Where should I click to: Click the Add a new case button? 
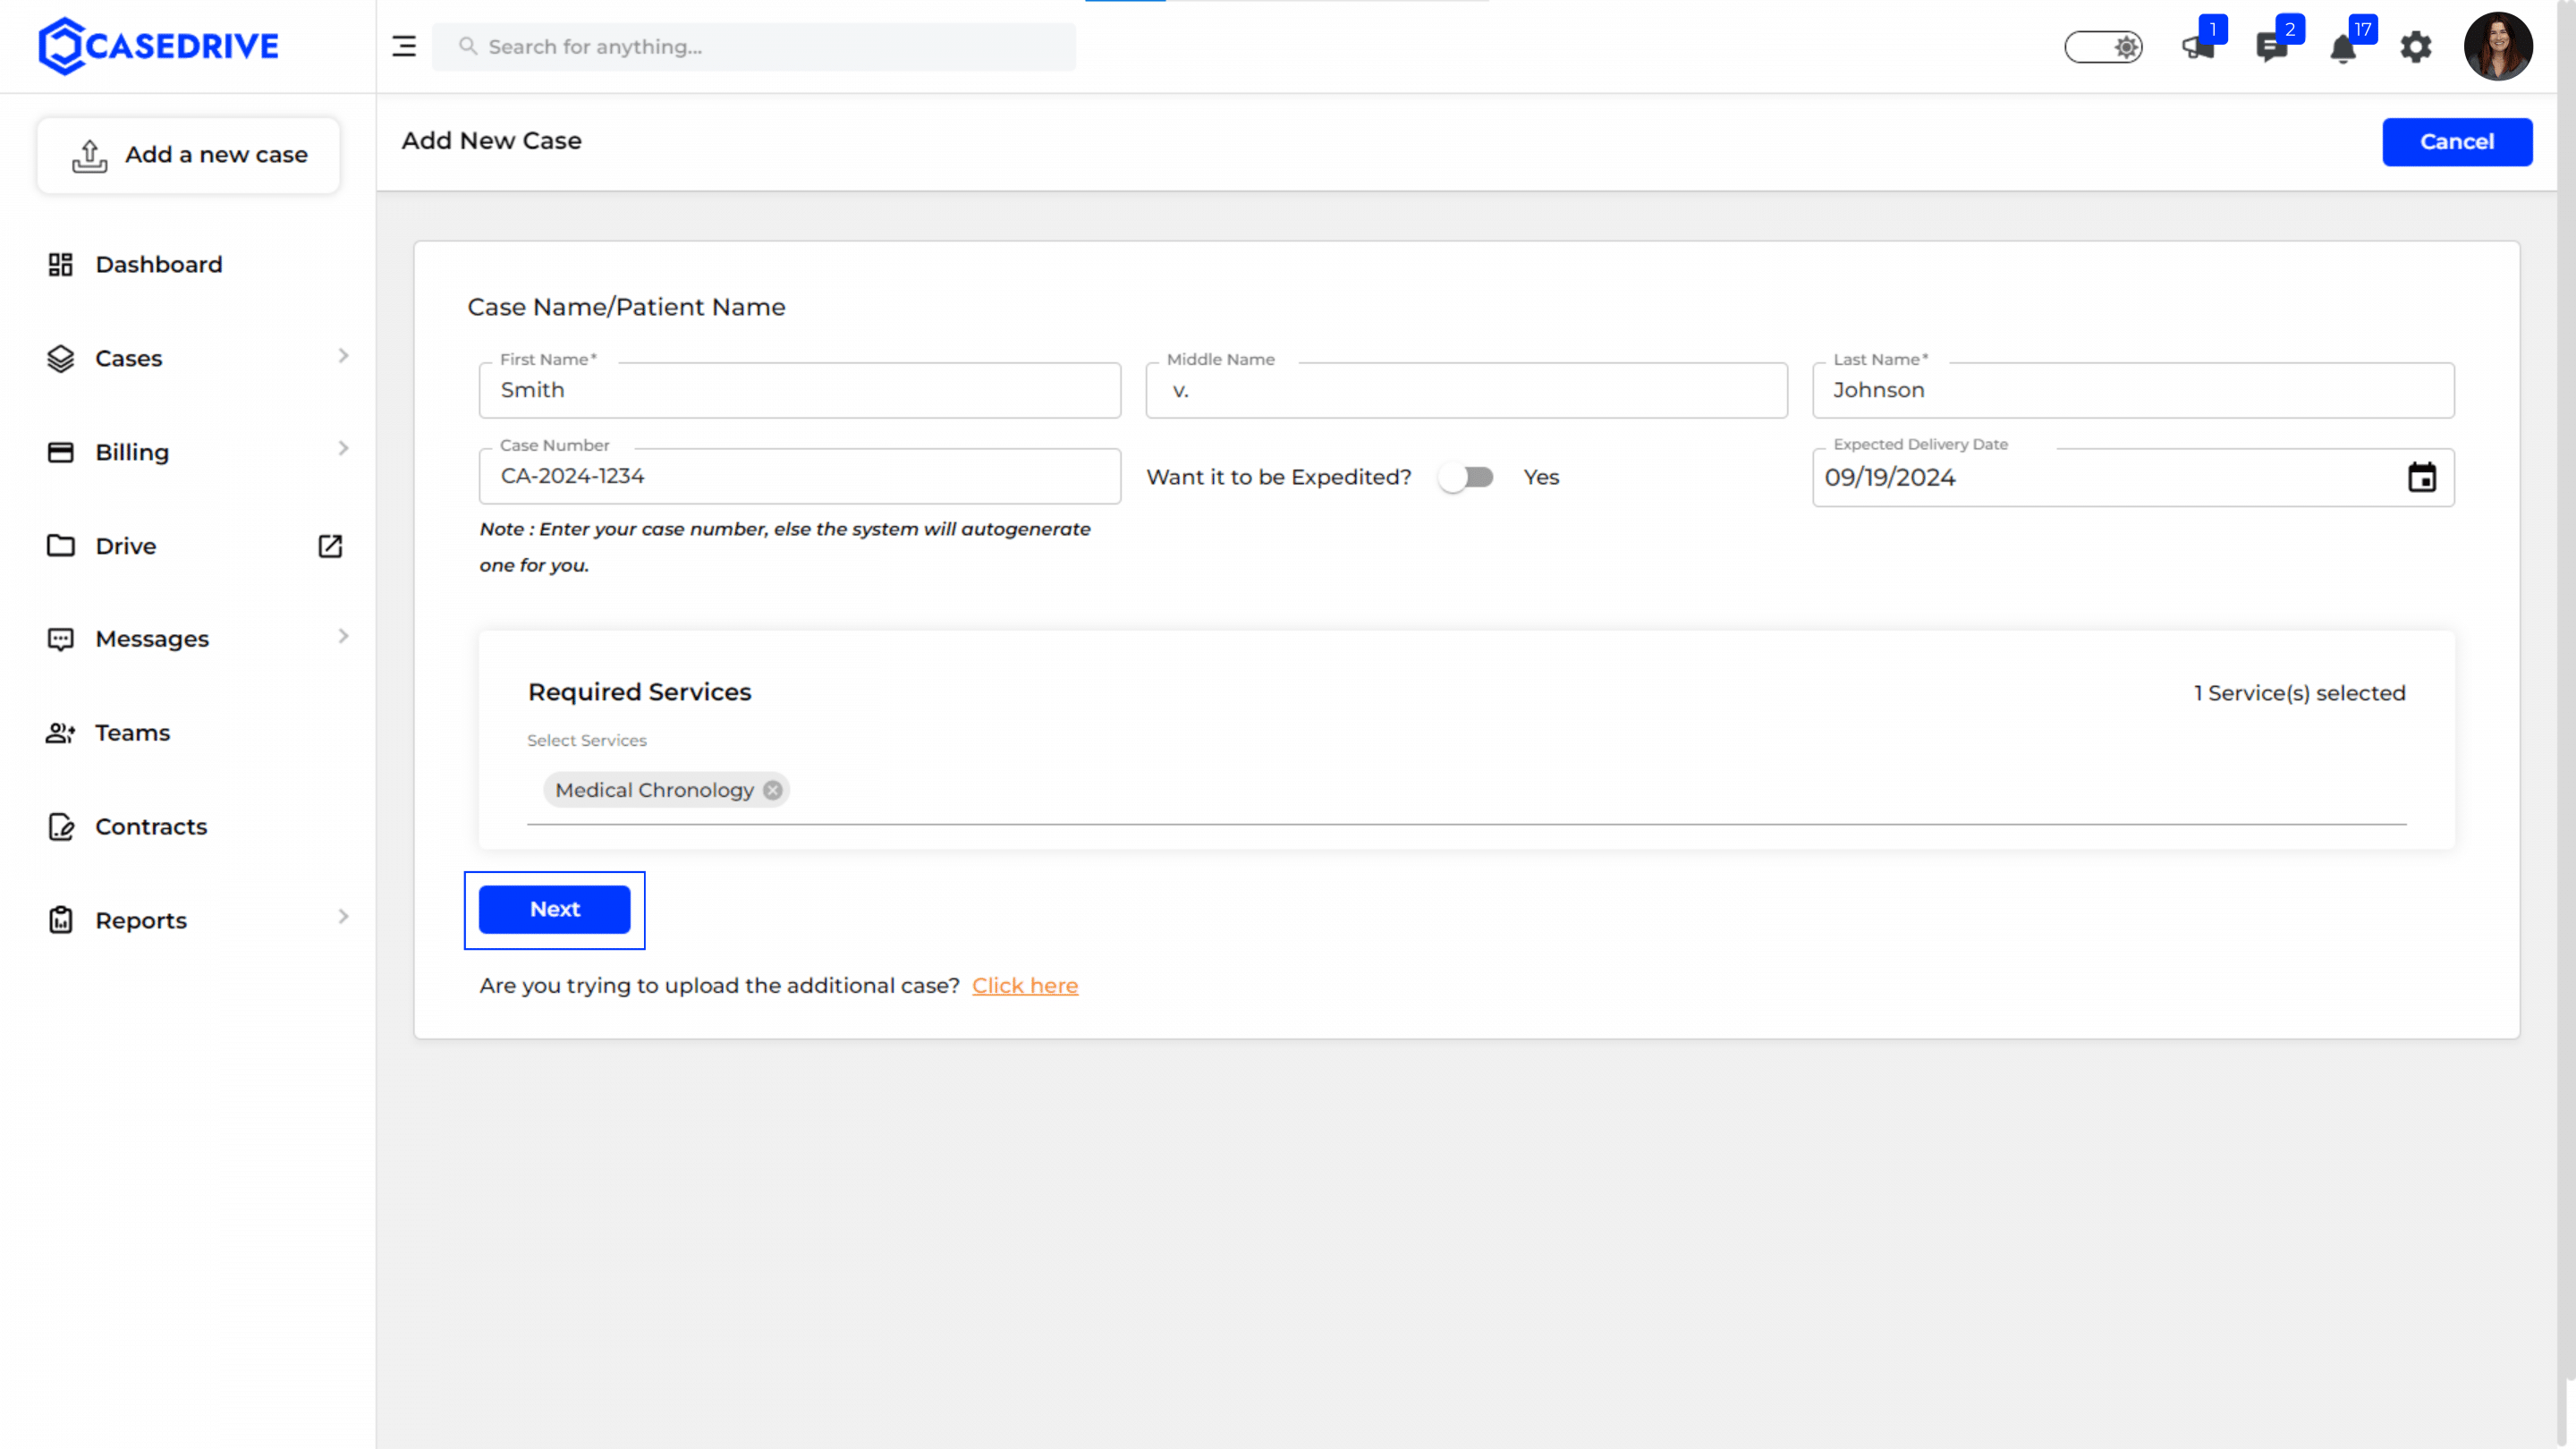(188, 155)
